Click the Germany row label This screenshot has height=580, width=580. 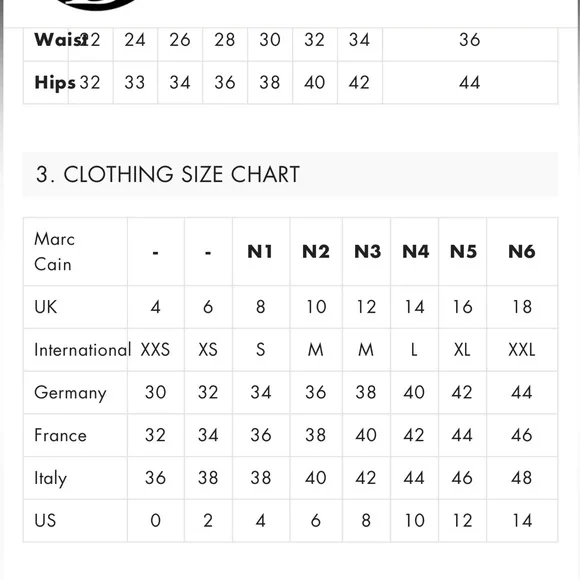(70, 393)
